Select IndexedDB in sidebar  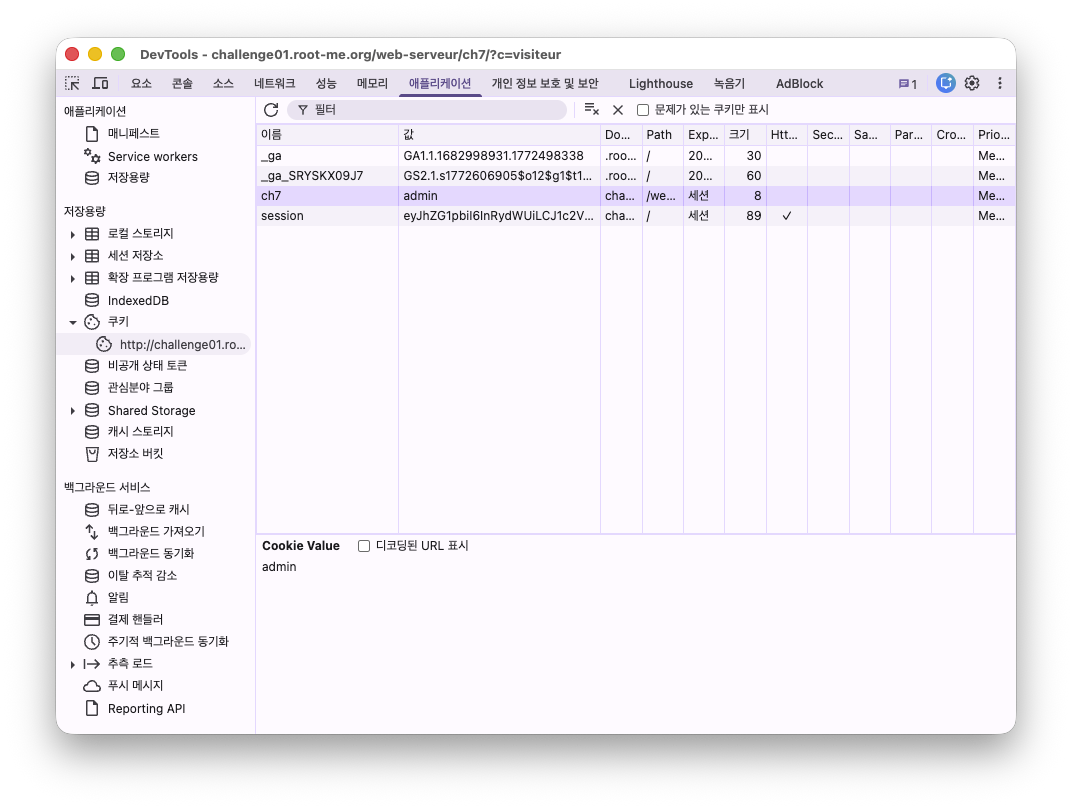[x=137, y=300]
